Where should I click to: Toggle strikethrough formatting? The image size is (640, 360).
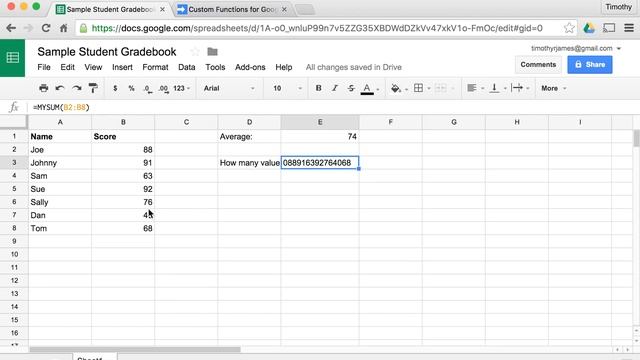point(351,88)
